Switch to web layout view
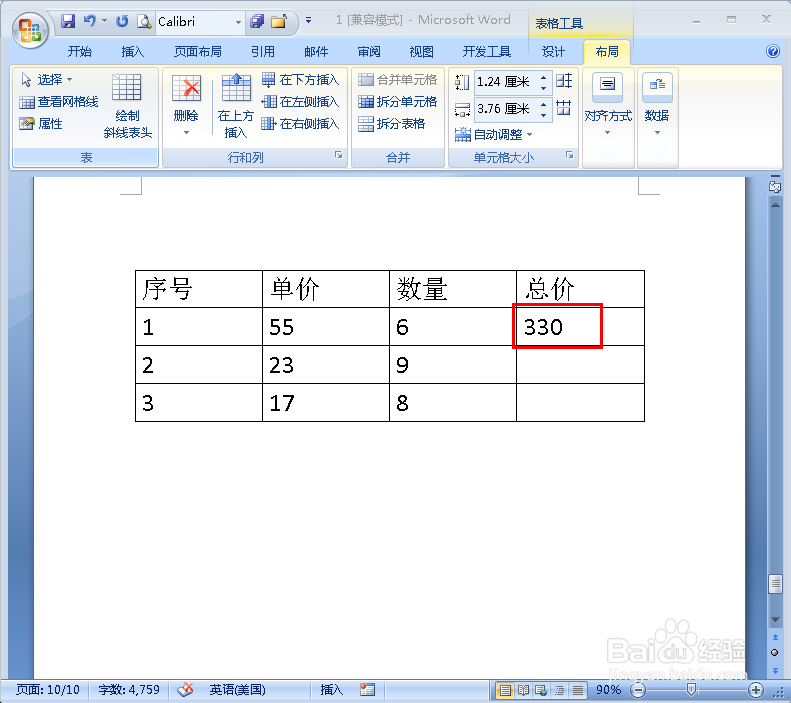791x703 pixels. (541, 689)
